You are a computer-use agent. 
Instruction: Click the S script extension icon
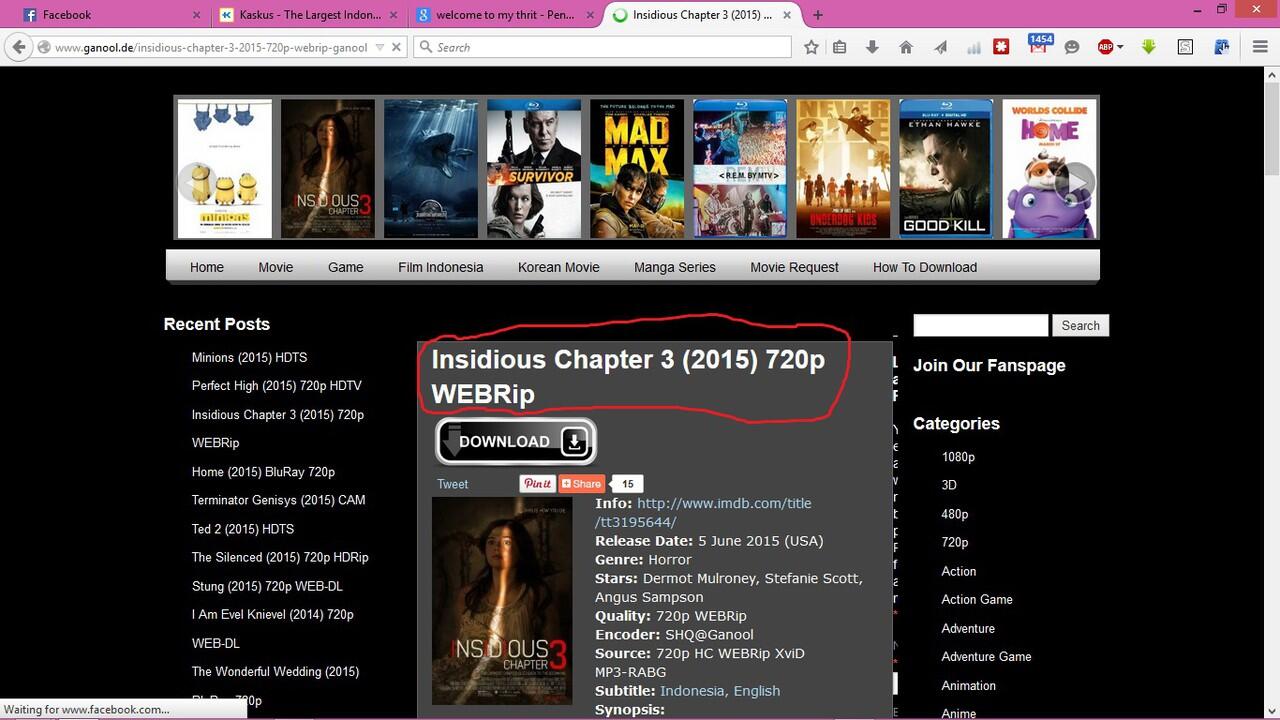tap(1185, 47)
